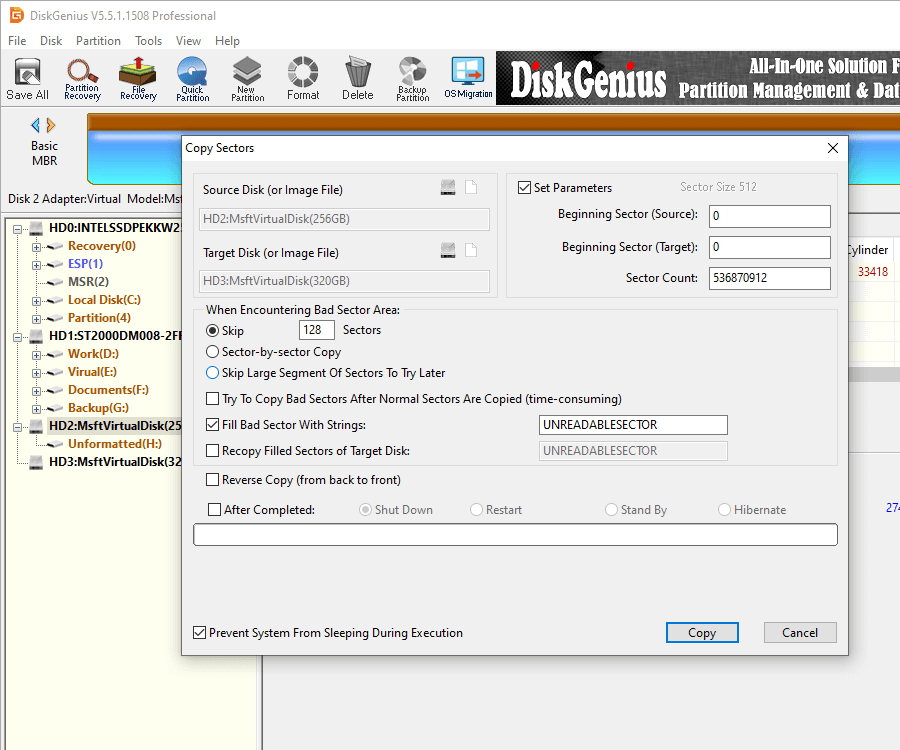Expand the Partition(4) node
This screenshot has width=900, height=750.
click(36, 319)
